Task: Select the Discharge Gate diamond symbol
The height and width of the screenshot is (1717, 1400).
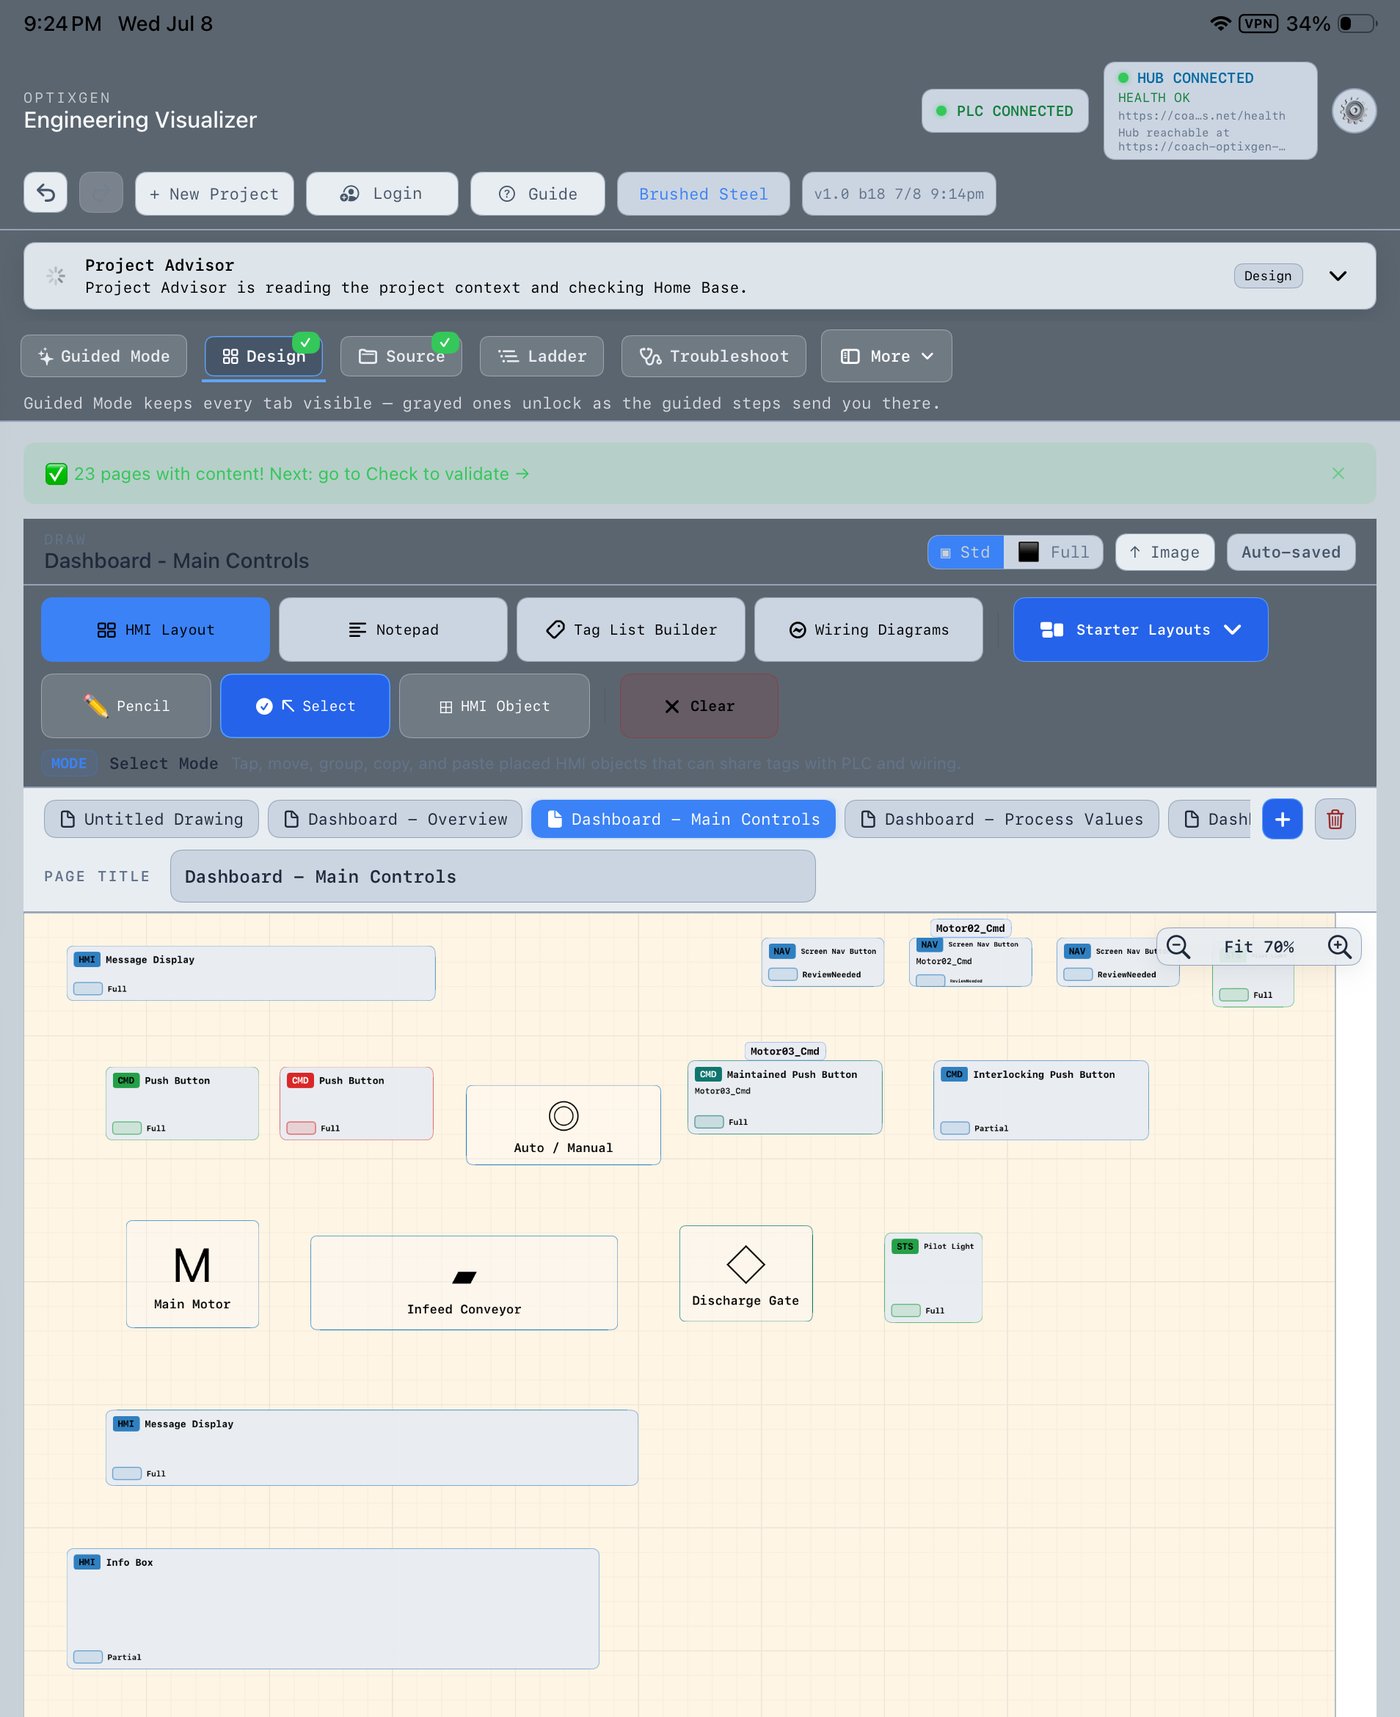Action: click(x=746, y=1273)
